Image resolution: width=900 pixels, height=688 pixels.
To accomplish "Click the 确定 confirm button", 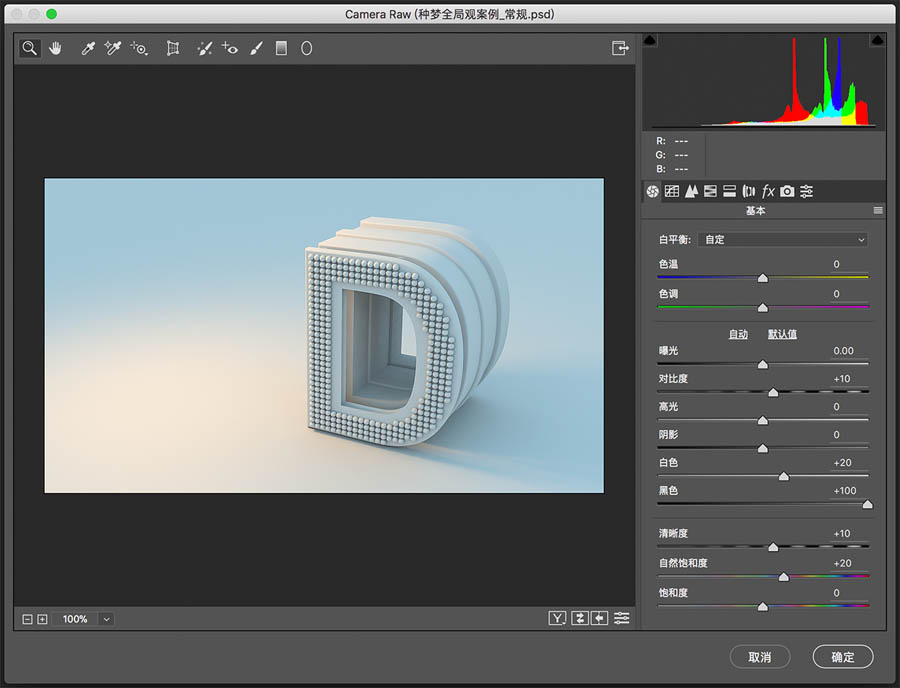I will point(842,656).
